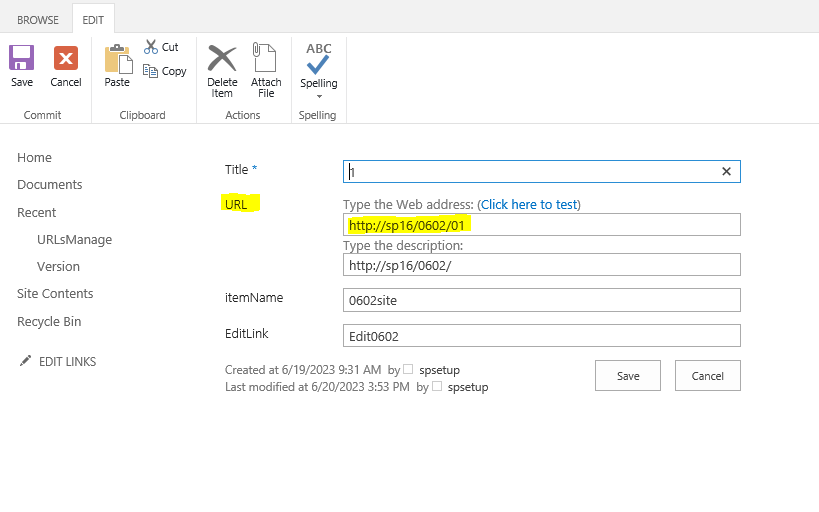Open Home in the left navigation
The height and width of the screenshot is (512, 819).
click(x=34, y=157)
